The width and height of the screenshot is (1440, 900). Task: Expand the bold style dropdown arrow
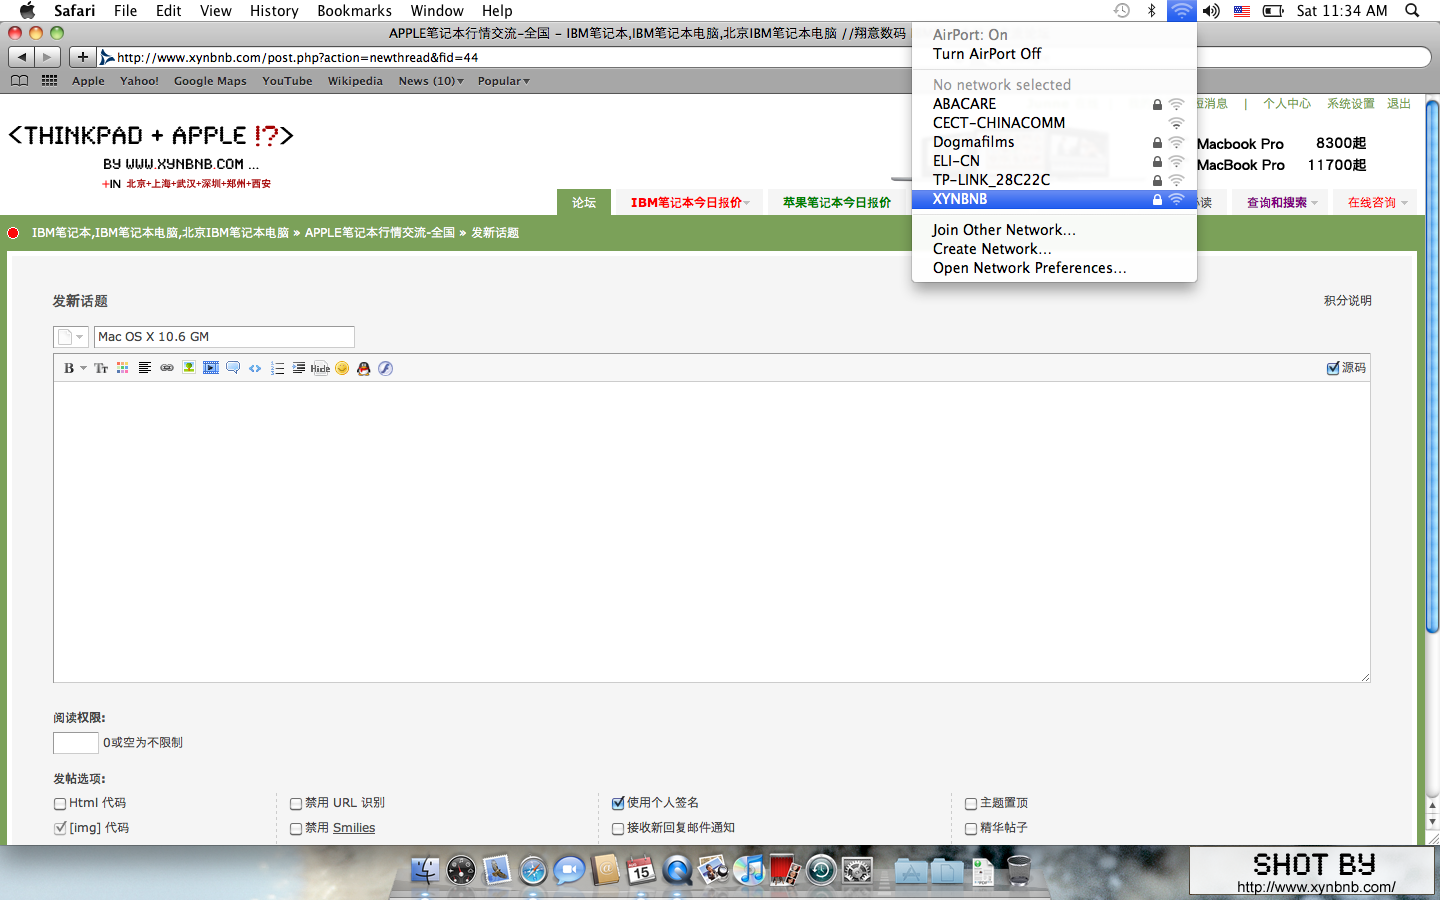click(x=83, y=368)
